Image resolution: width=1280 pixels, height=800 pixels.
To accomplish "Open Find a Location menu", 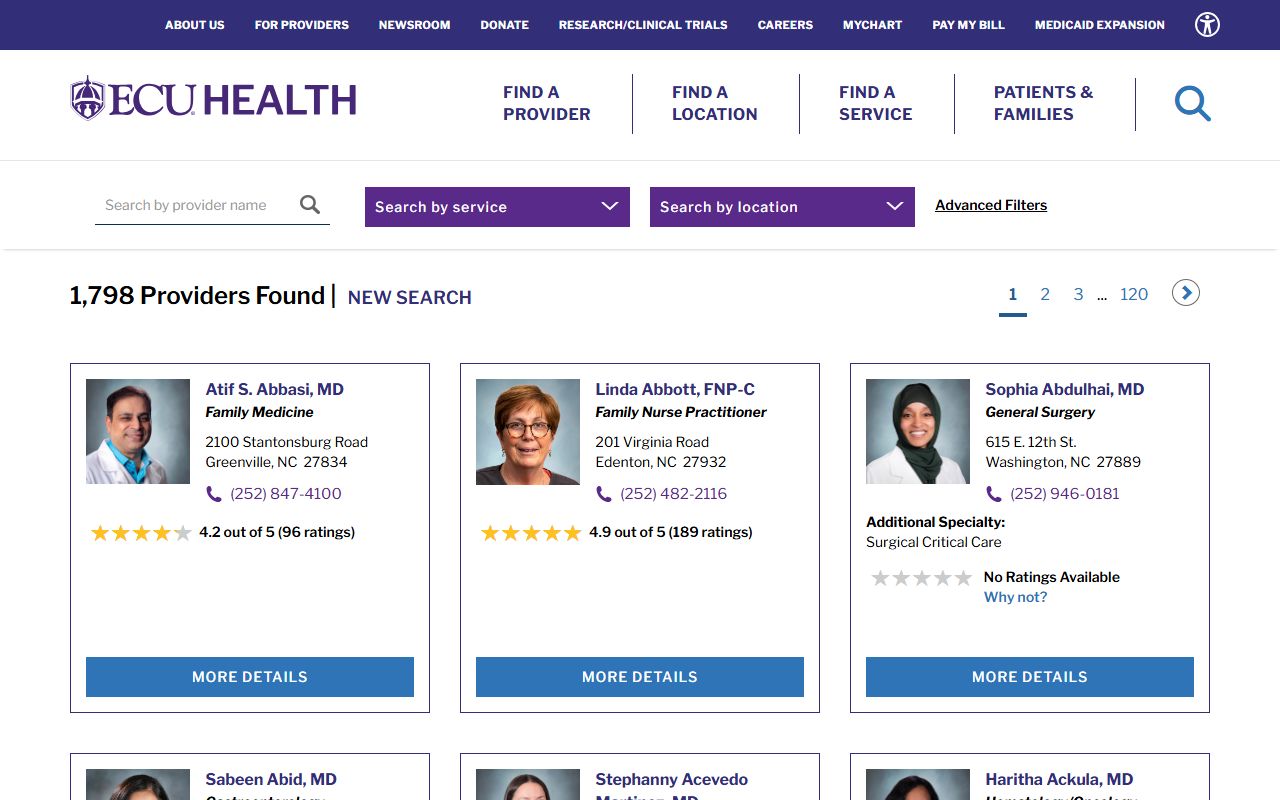I will (714, 103).
